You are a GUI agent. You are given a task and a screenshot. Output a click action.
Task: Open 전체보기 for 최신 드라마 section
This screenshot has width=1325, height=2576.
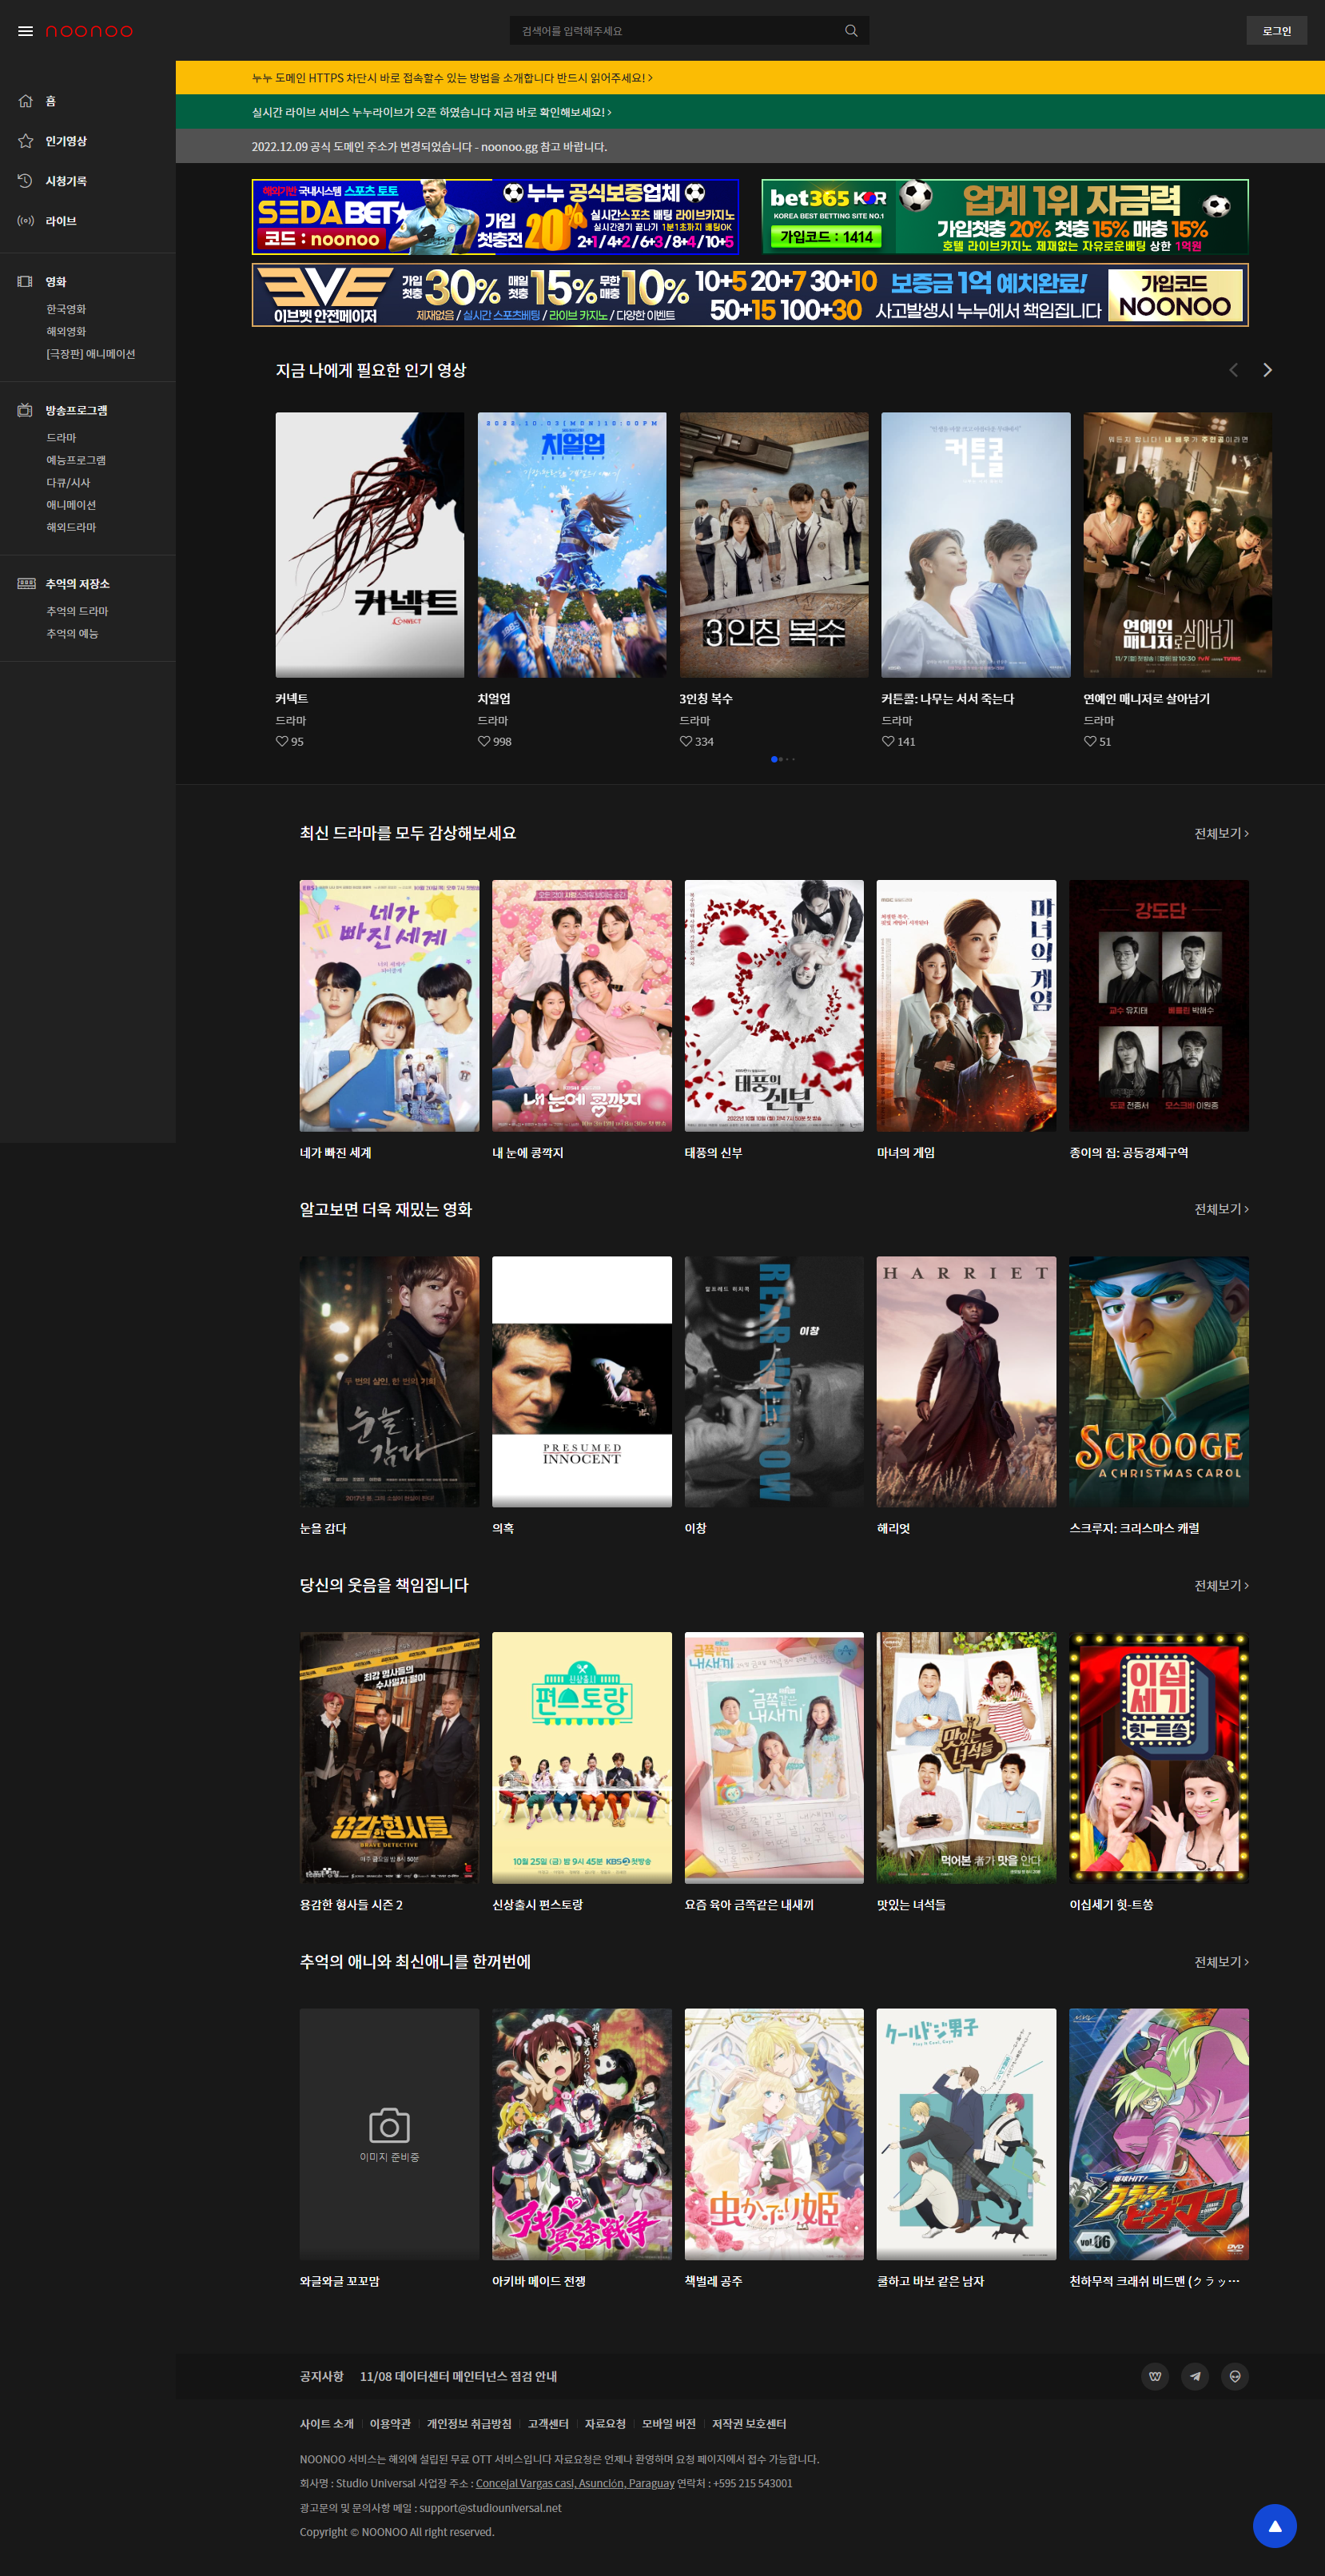point(1221,833)
